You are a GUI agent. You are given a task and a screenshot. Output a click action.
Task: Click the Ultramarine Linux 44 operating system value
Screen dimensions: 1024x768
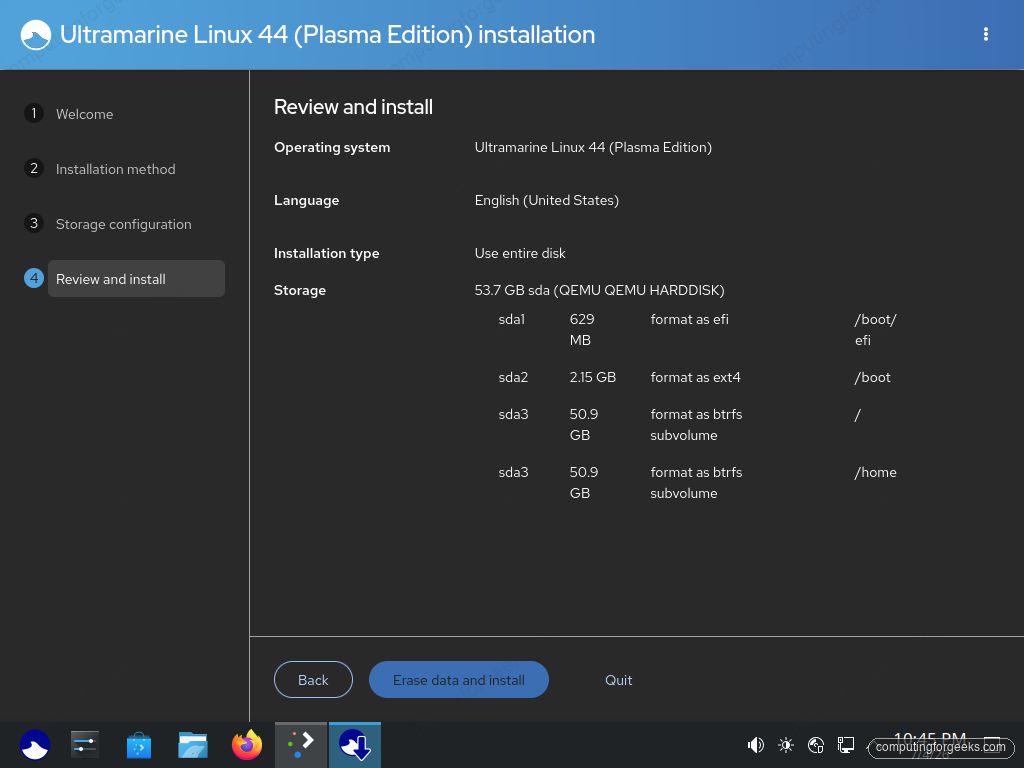pos(593,148)
